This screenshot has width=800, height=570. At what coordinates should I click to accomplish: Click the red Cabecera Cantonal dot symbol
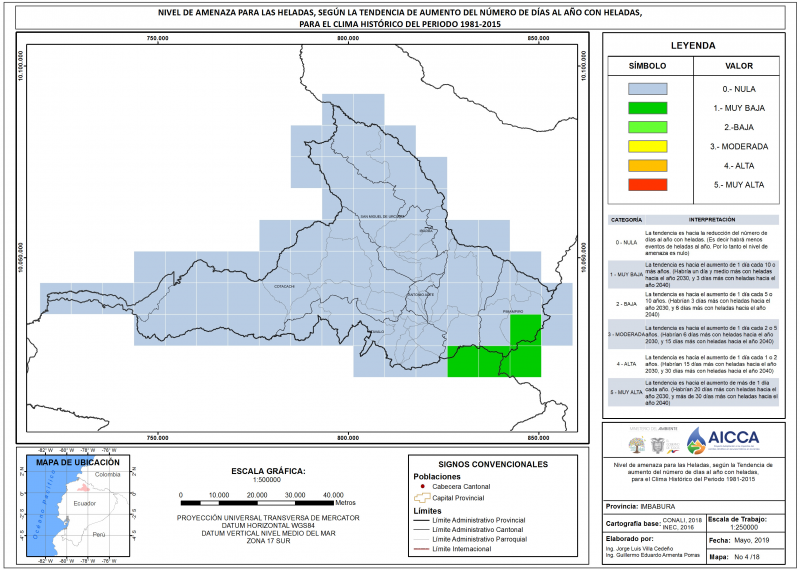click(422, 486)
